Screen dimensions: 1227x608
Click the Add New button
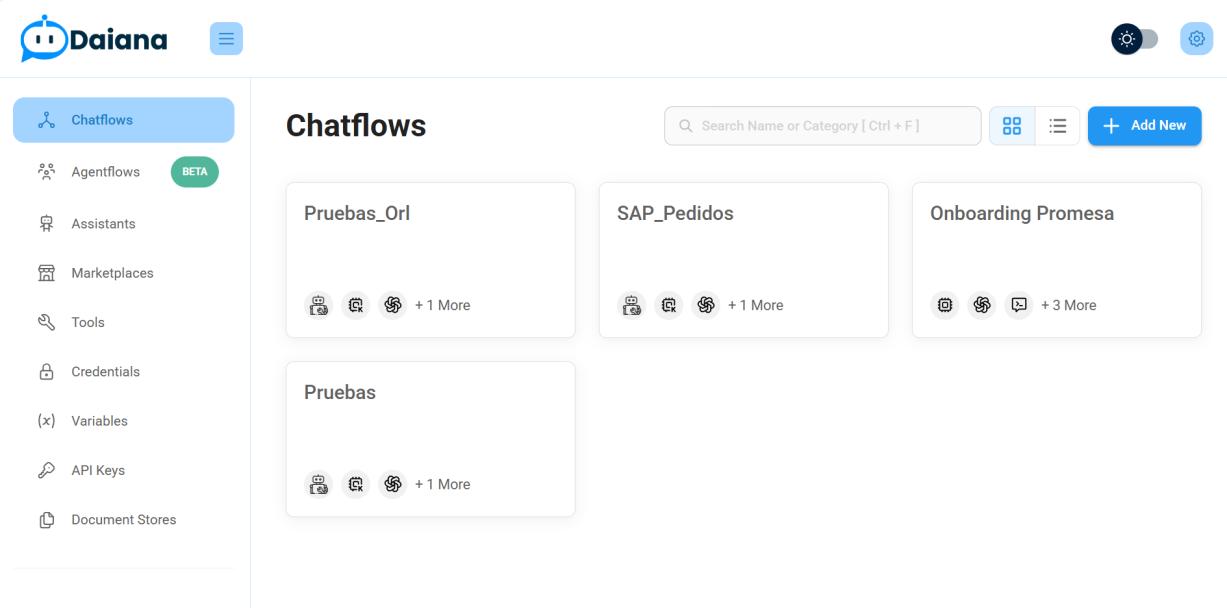[x=1144, y=126]
